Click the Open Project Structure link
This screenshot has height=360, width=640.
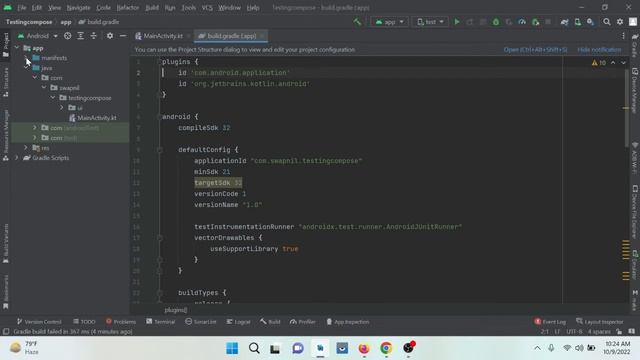[535, 50]
